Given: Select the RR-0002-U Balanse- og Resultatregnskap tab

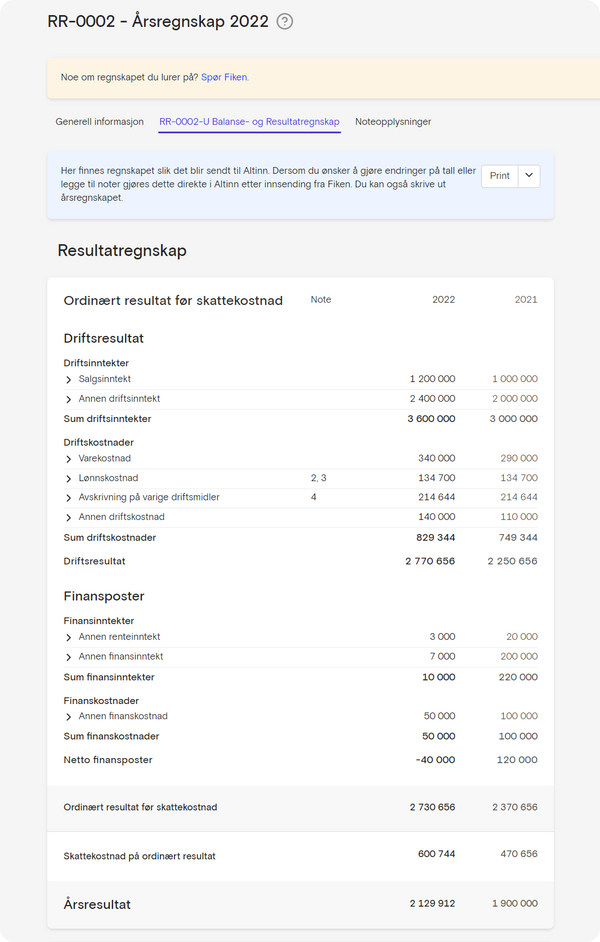Looking at the screenshot, I should 250,121.
